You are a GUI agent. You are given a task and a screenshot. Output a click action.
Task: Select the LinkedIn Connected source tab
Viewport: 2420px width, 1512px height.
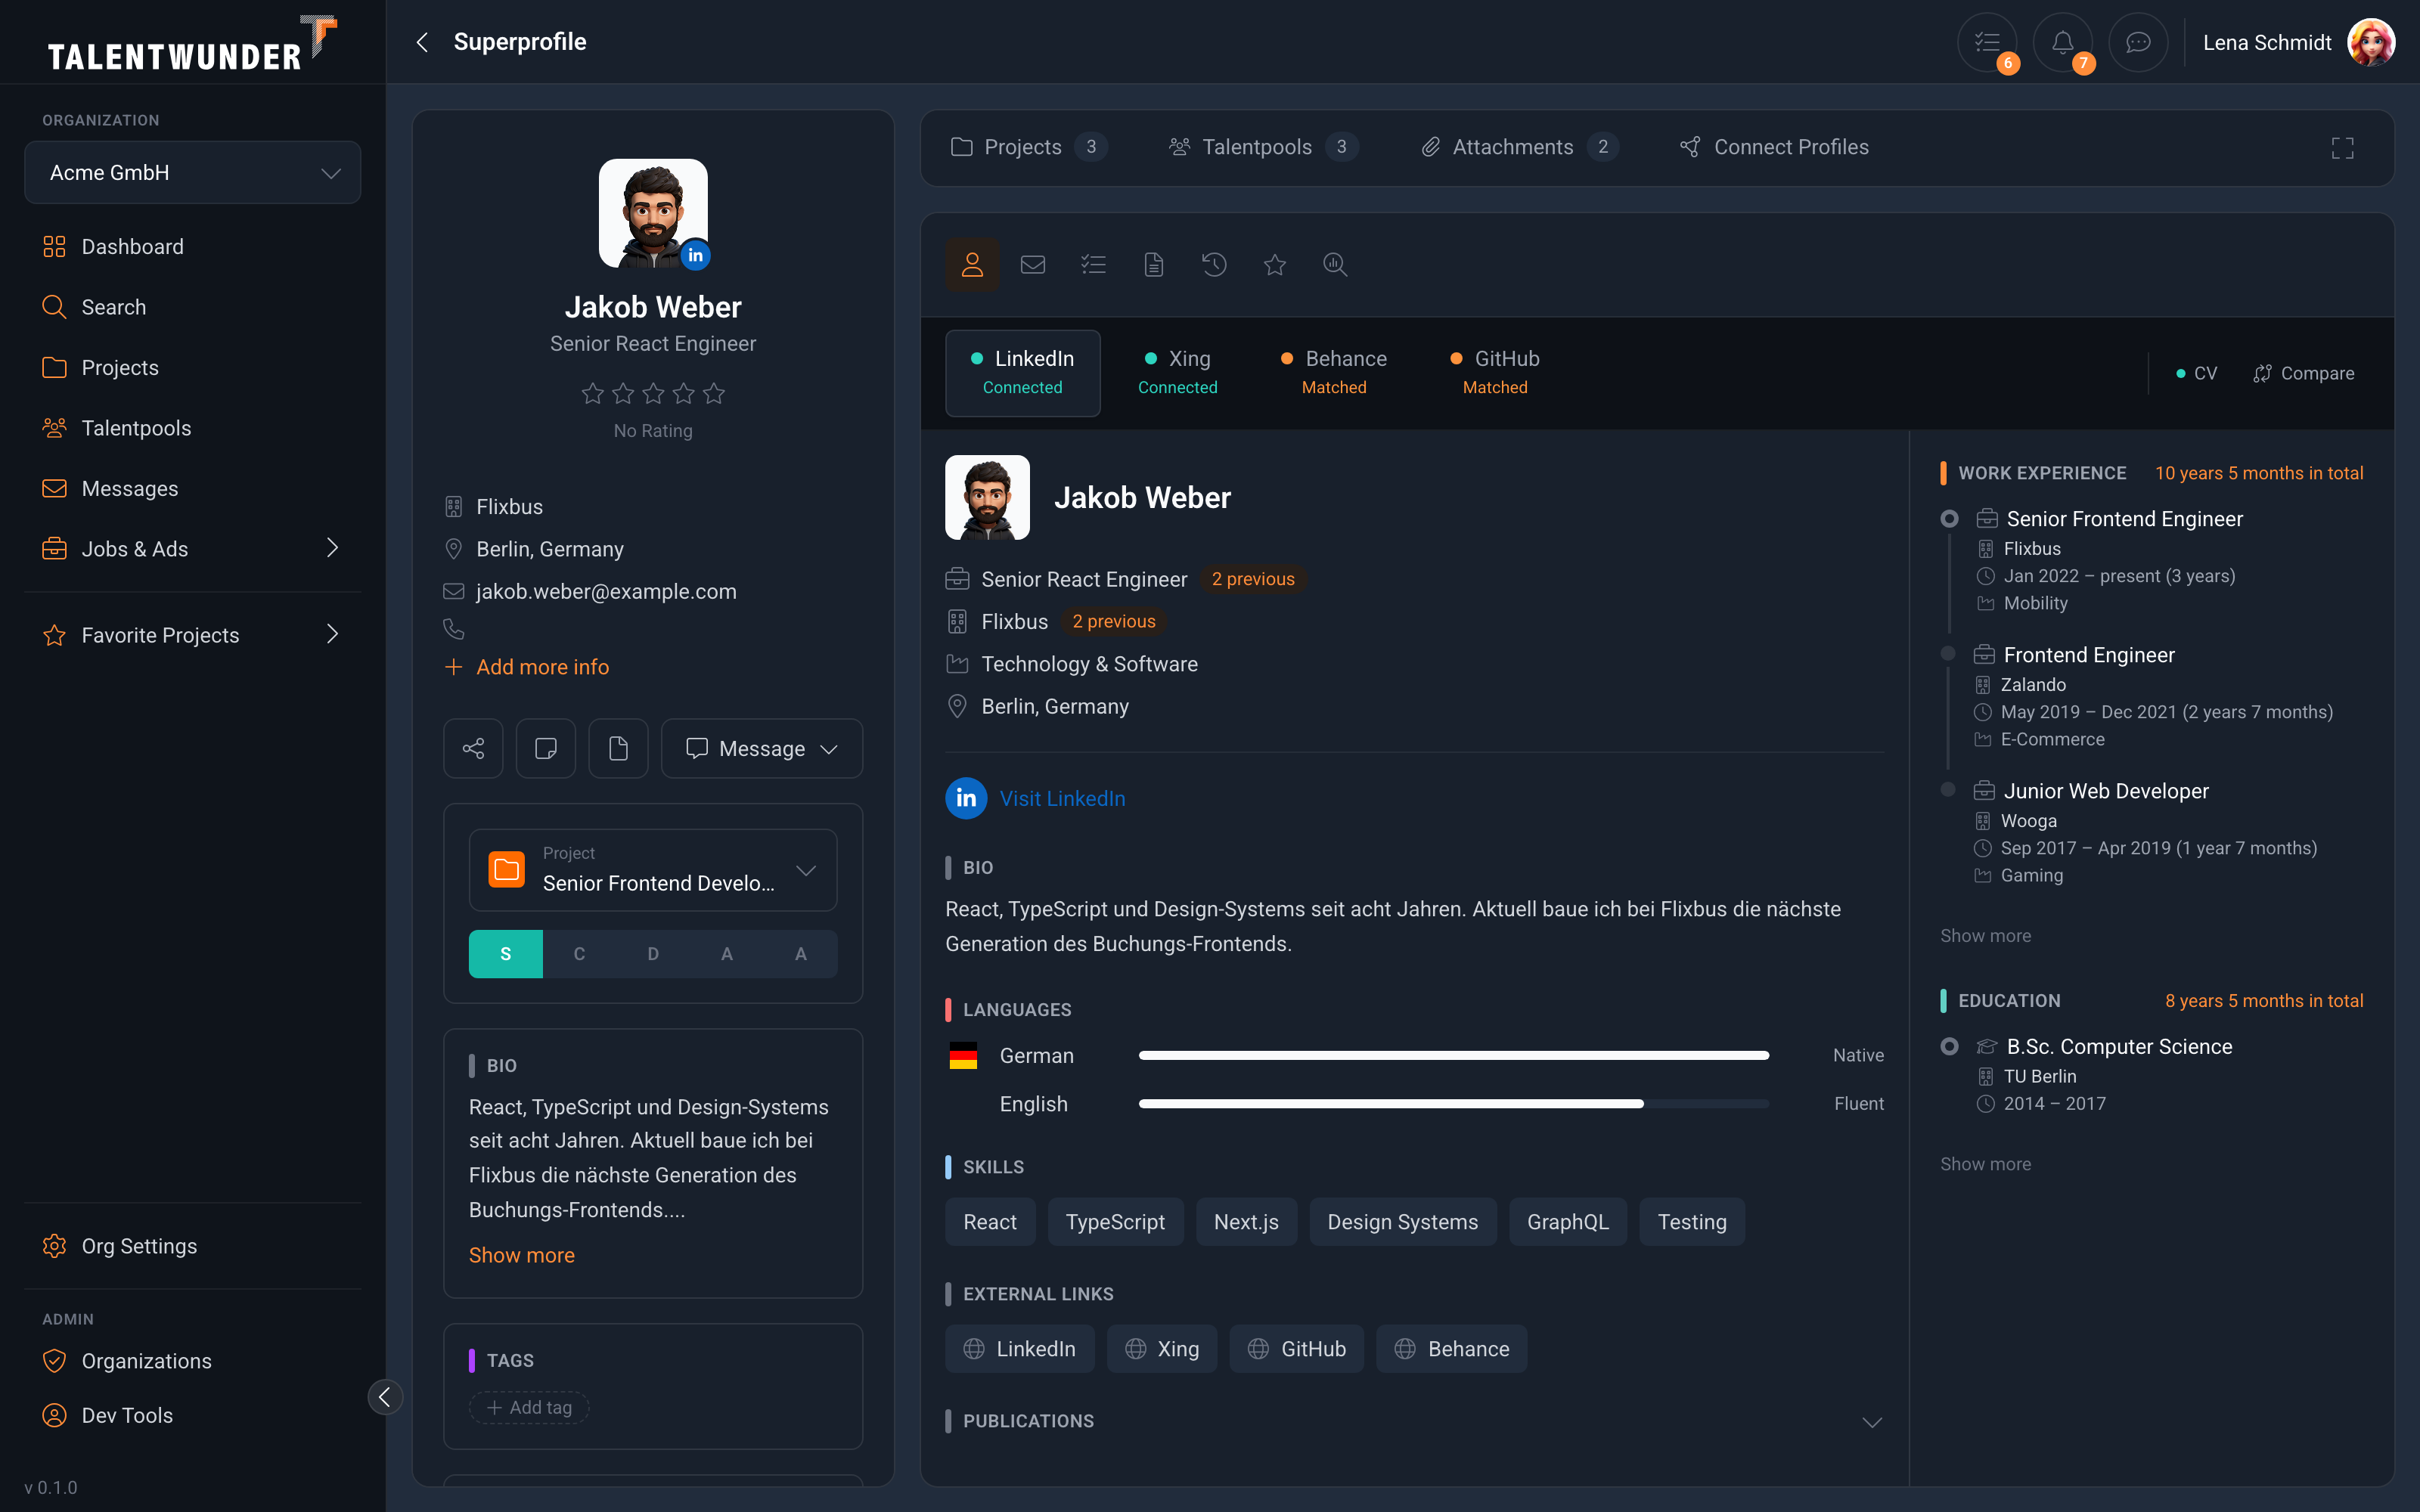[1023, 373]
